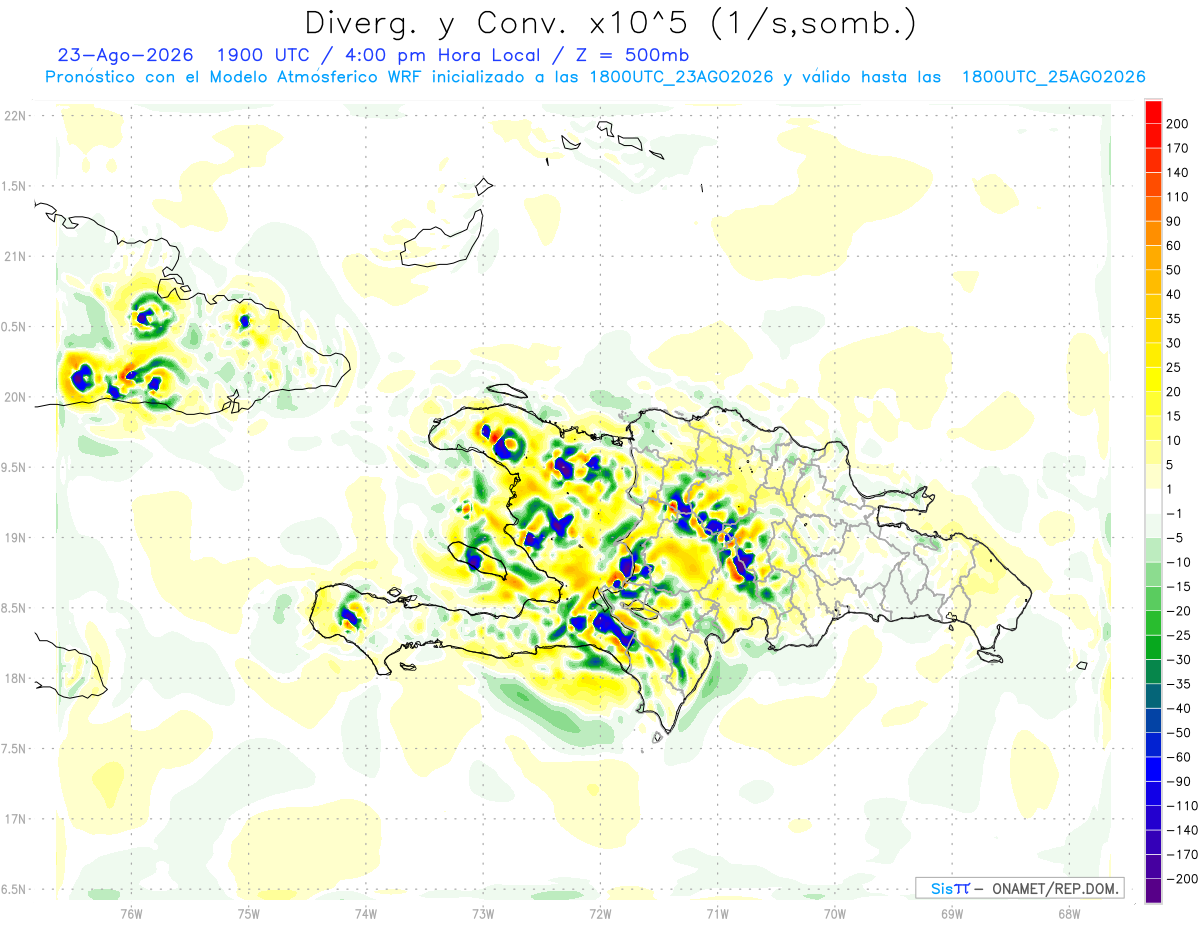Click the negative '-15' color scale value
Screen dimensions: 1200x927
pos(1178,587)
